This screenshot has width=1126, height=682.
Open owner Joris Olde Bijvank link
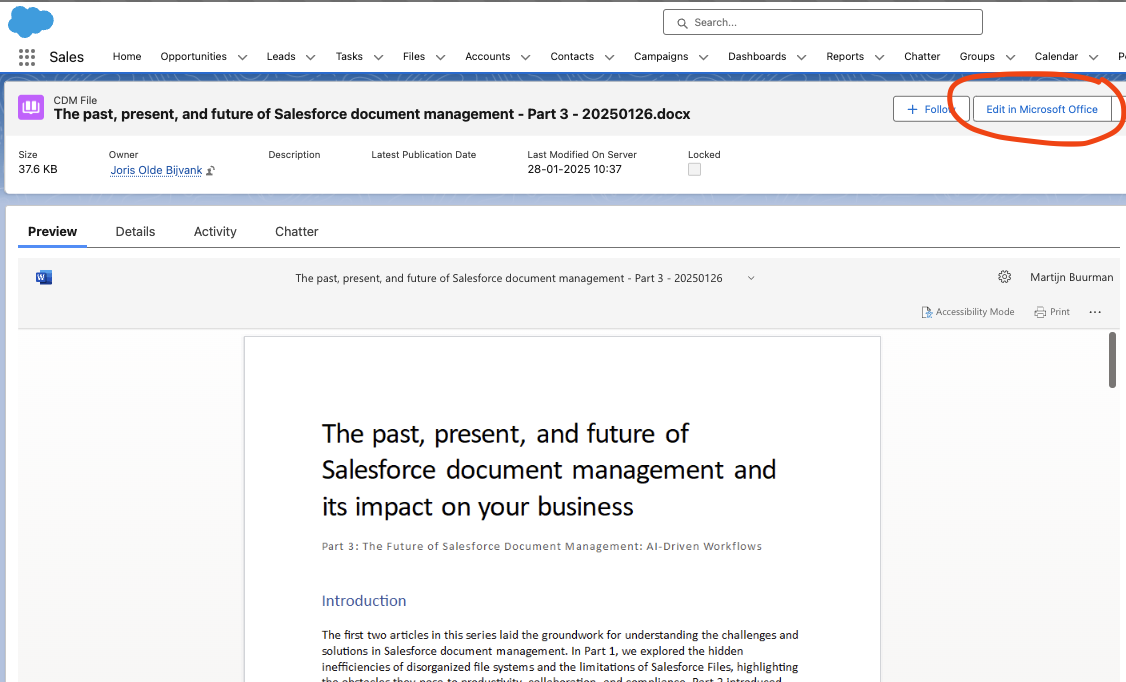point(156,170)
